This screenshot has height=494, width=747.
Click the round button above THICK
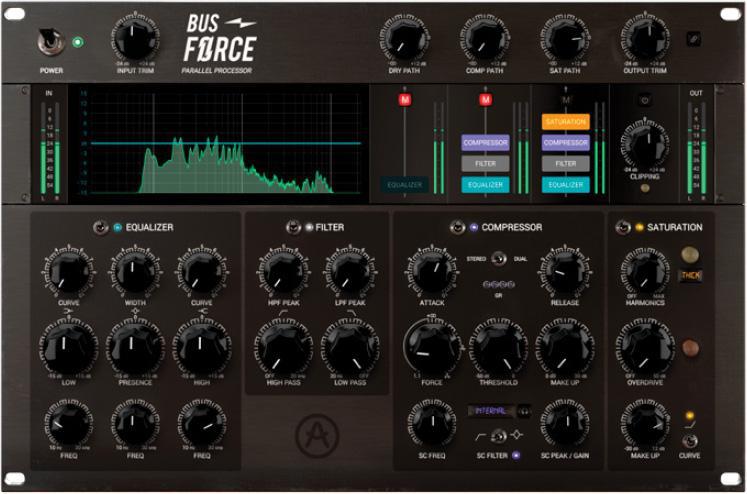coord(690,255)
